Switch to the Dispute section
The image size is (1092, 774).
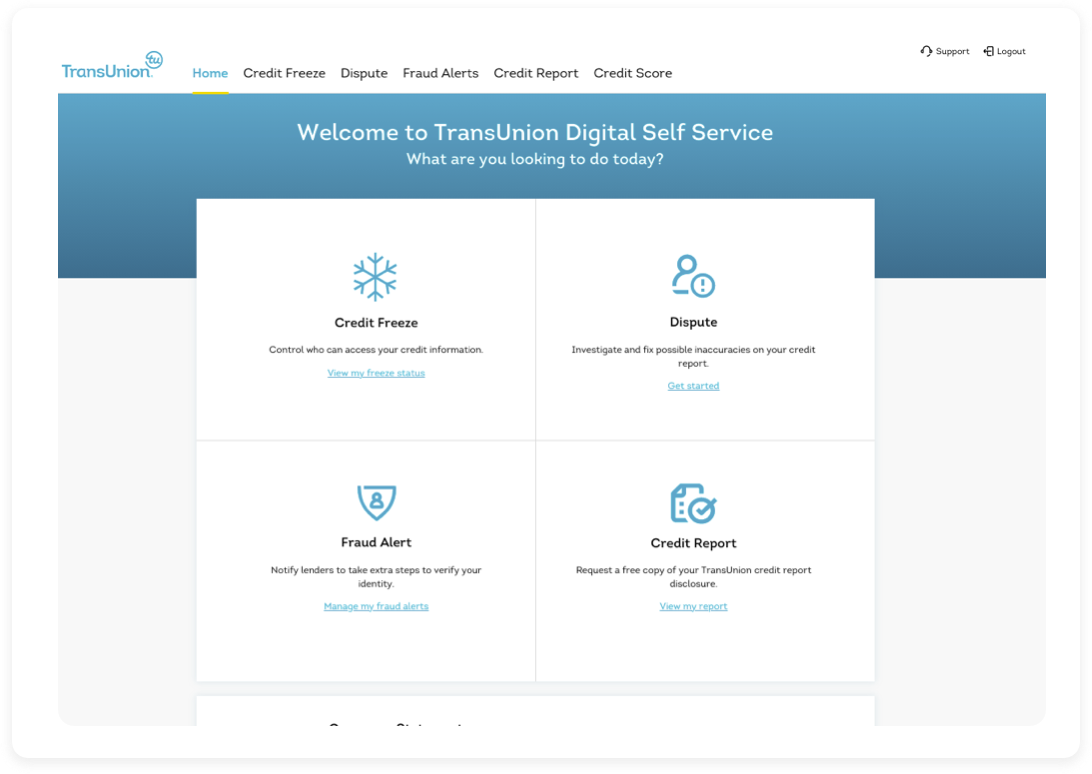click(x=364, y=73)
